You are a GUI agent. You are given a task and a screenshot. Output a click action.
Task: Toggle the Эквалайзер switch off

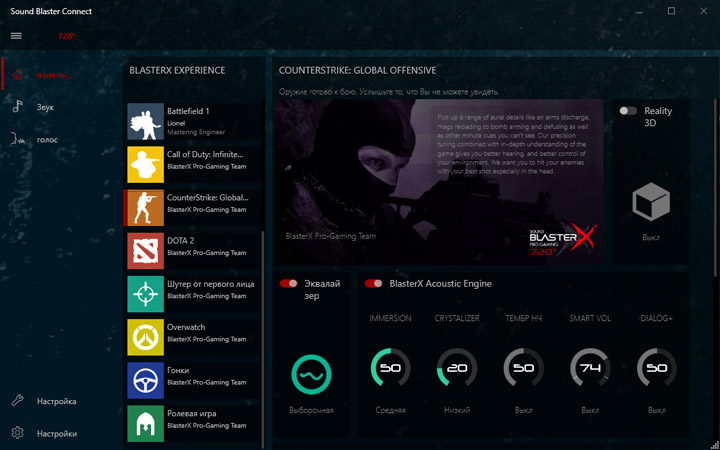tap(289, 283)
